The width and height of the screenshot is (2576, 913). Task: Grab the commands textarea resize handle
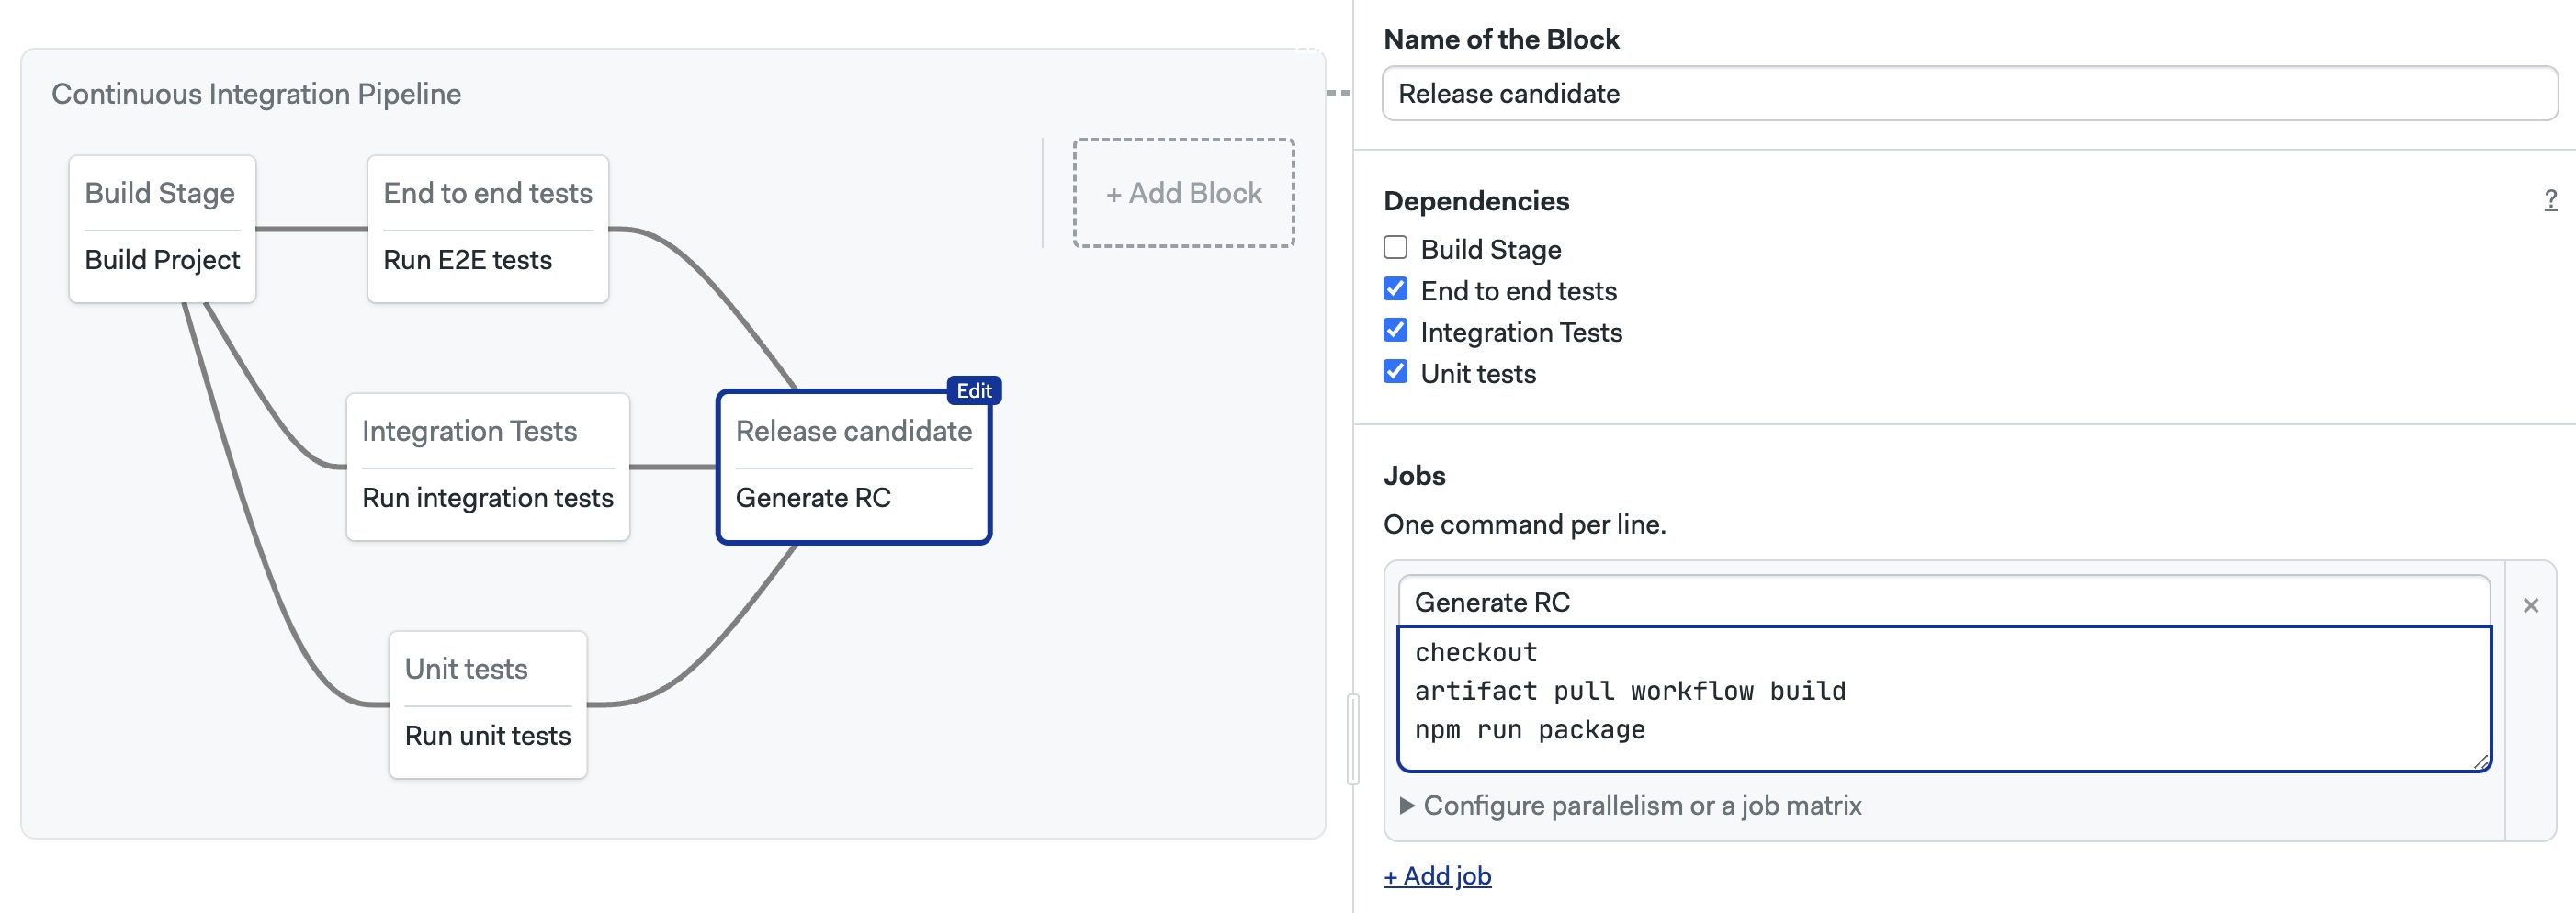click(2481, 762)
